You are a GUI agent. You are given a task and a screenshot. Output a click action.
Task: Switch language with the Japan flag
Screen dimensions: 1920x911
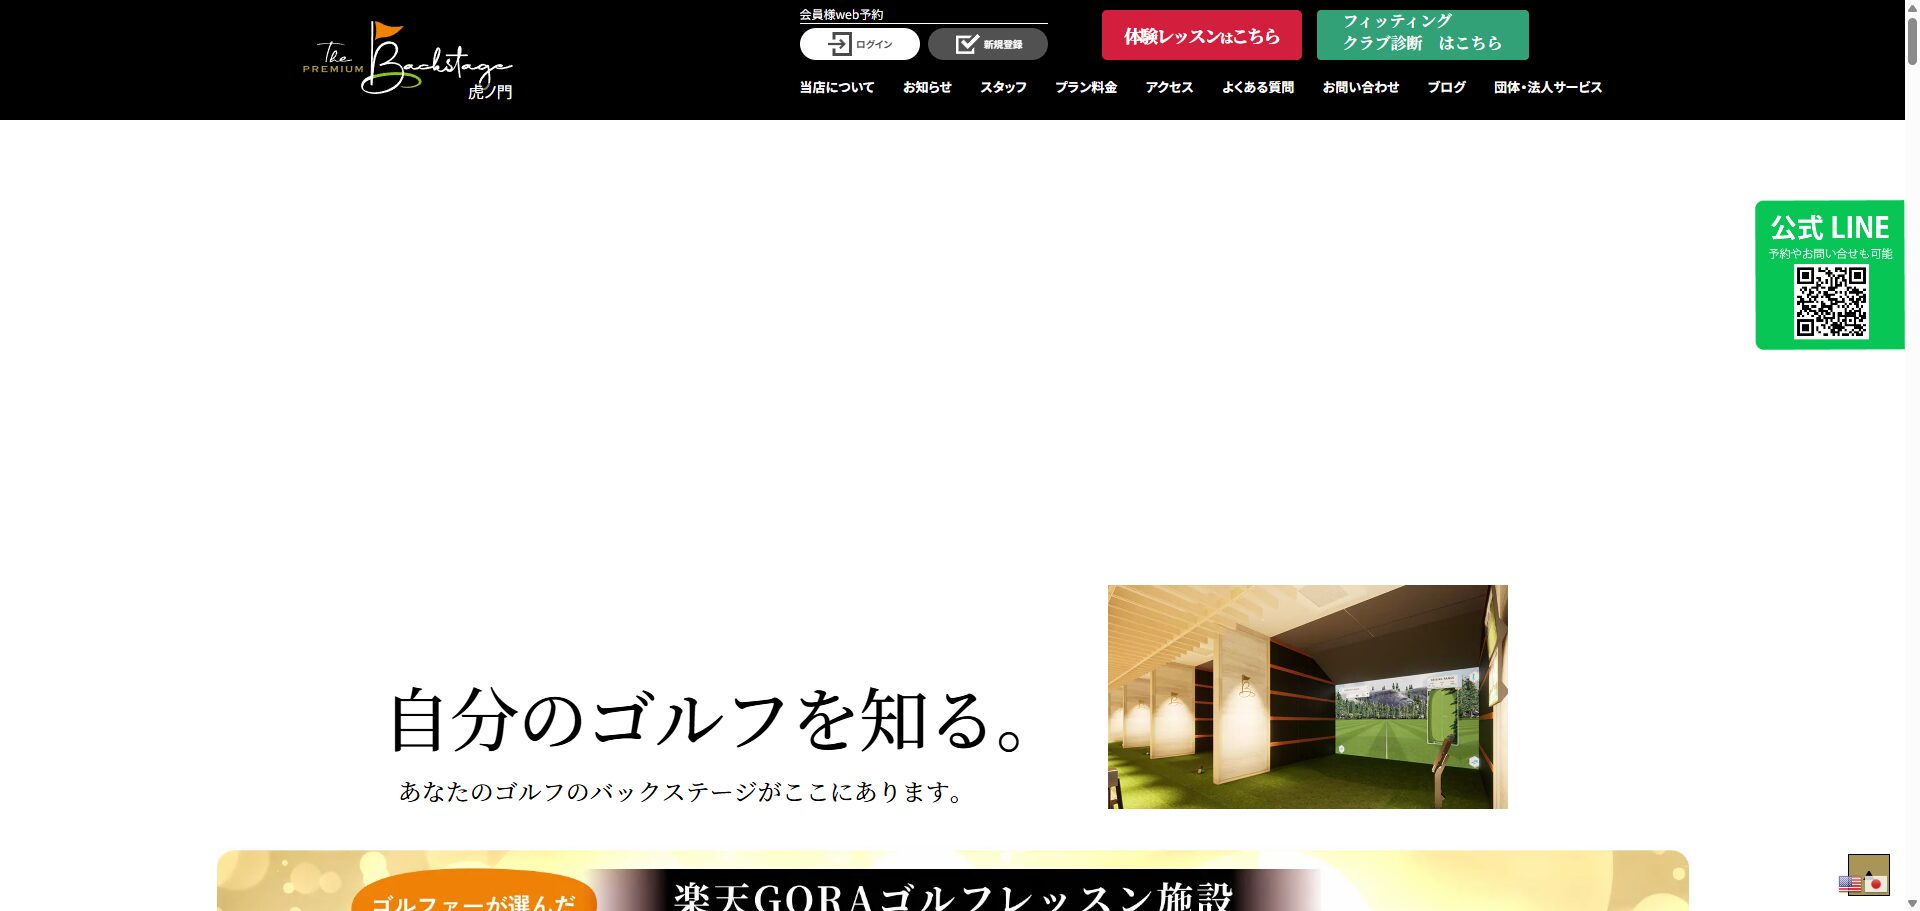click(1876, 884)
